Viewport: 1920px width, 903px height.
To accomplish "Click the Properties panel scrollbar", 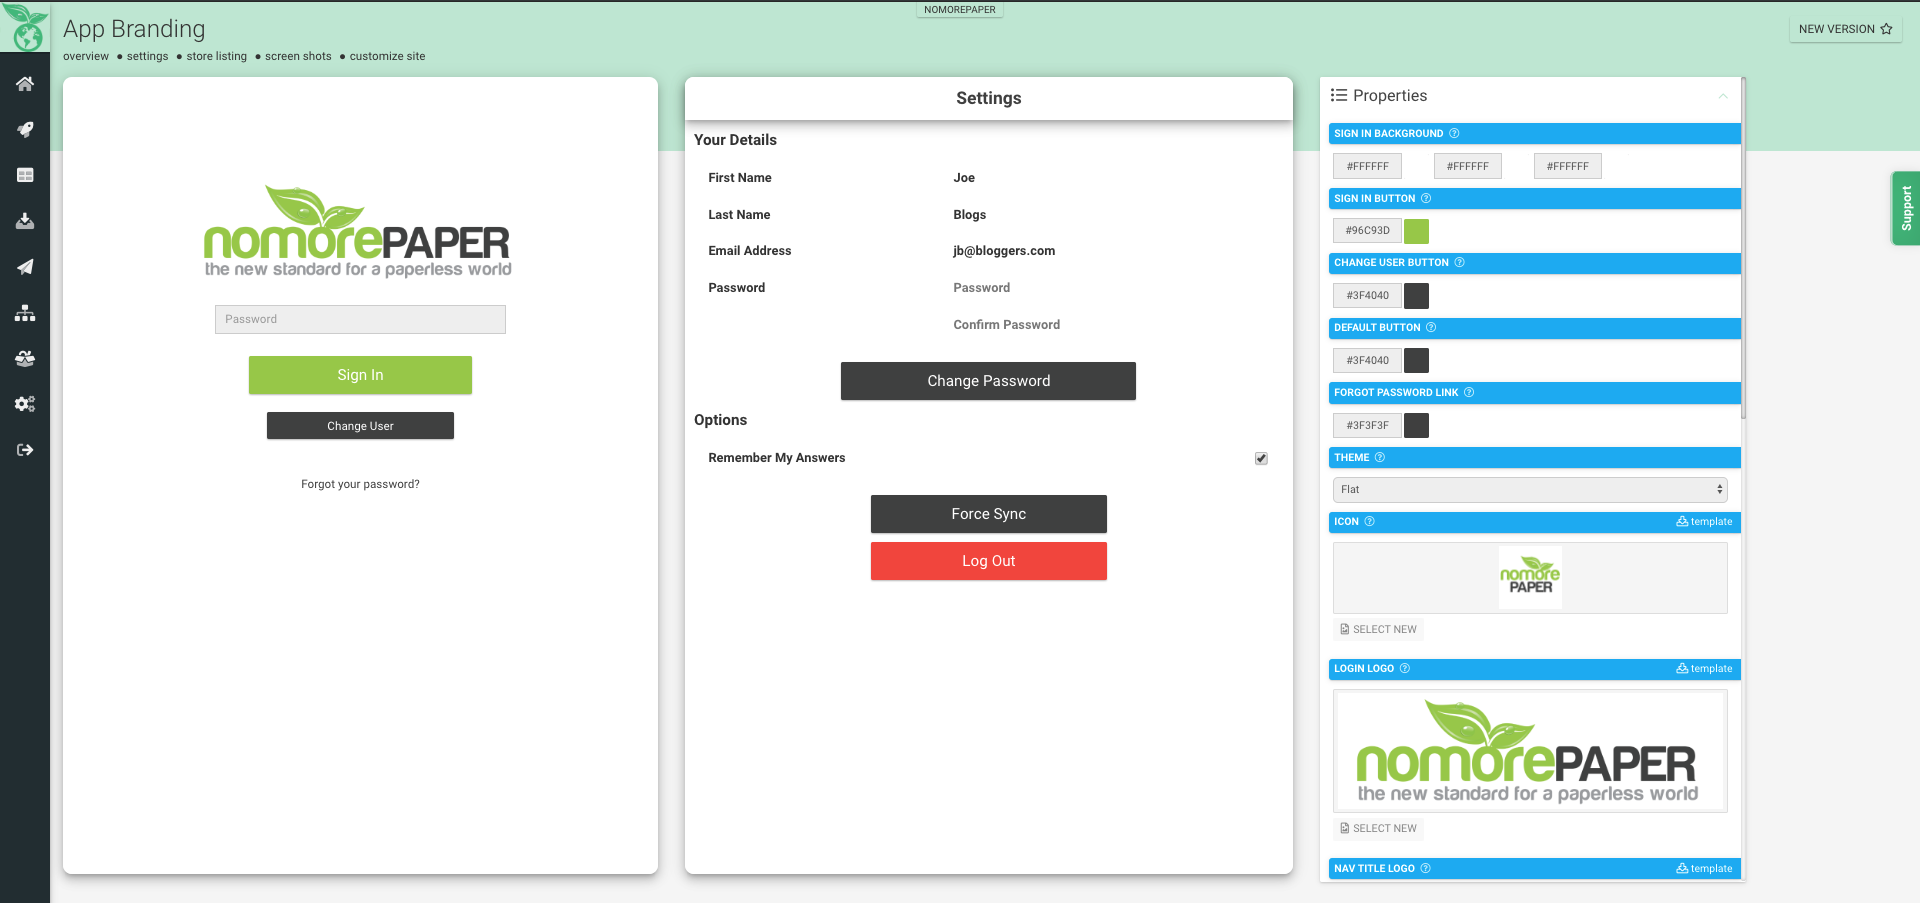I will coord(1743,250).
